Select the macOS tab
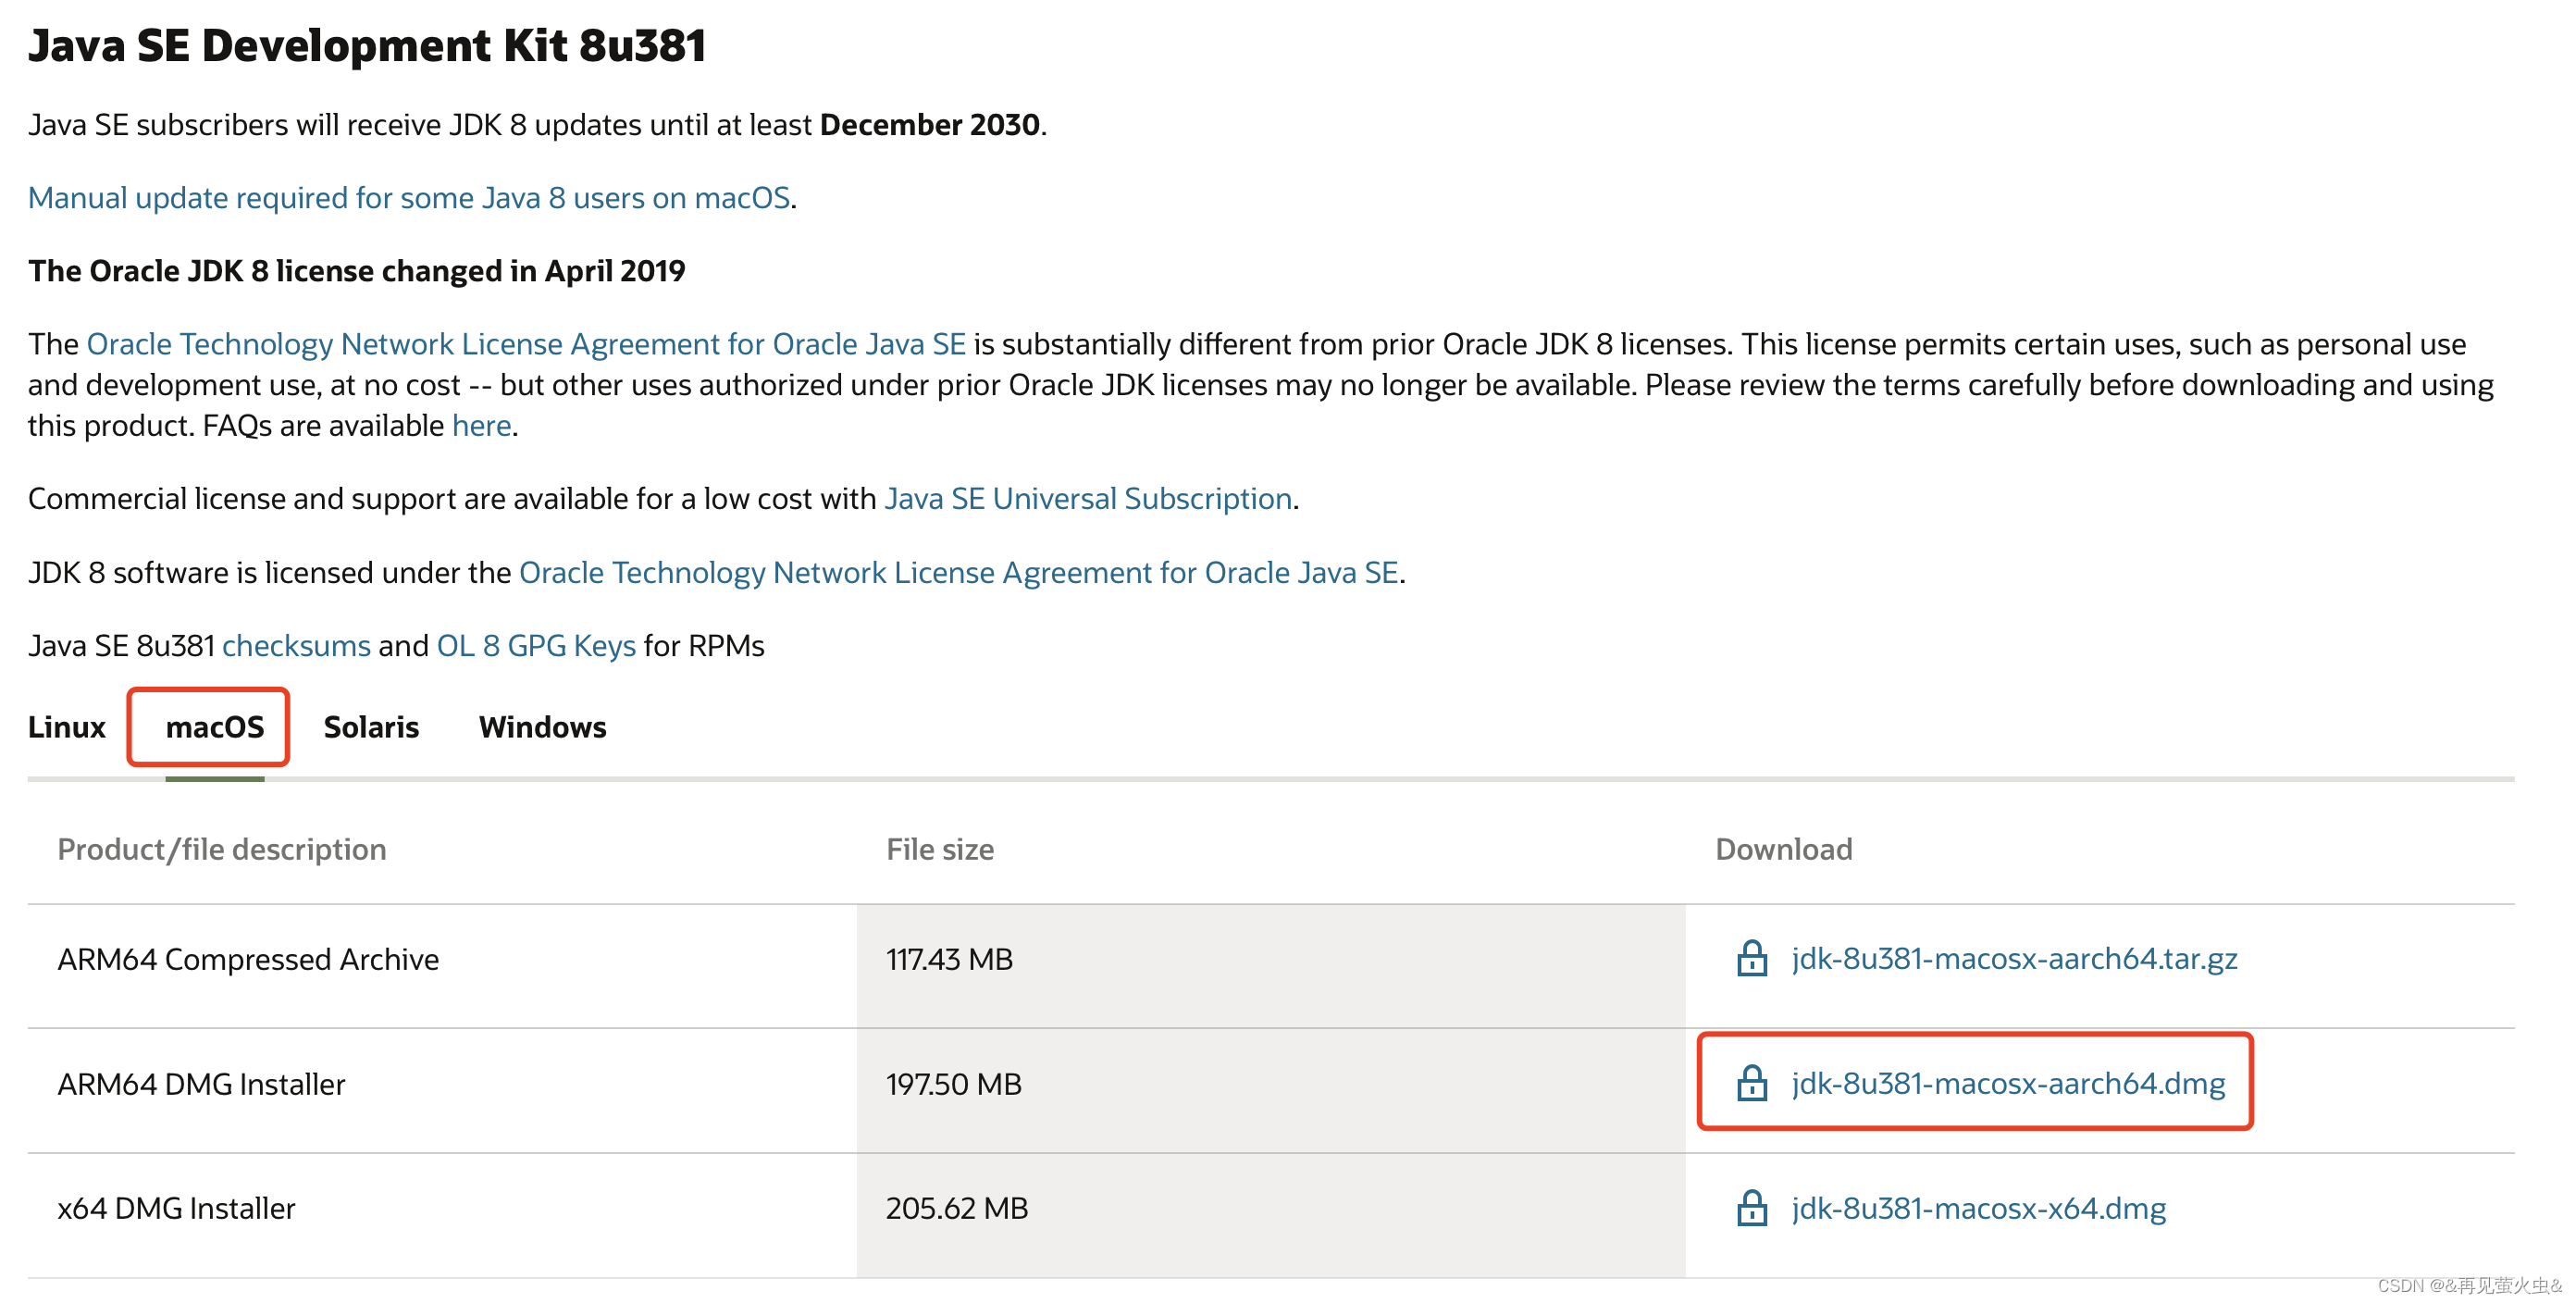This screenshot has width=2576, height=1303. [215, 727]
